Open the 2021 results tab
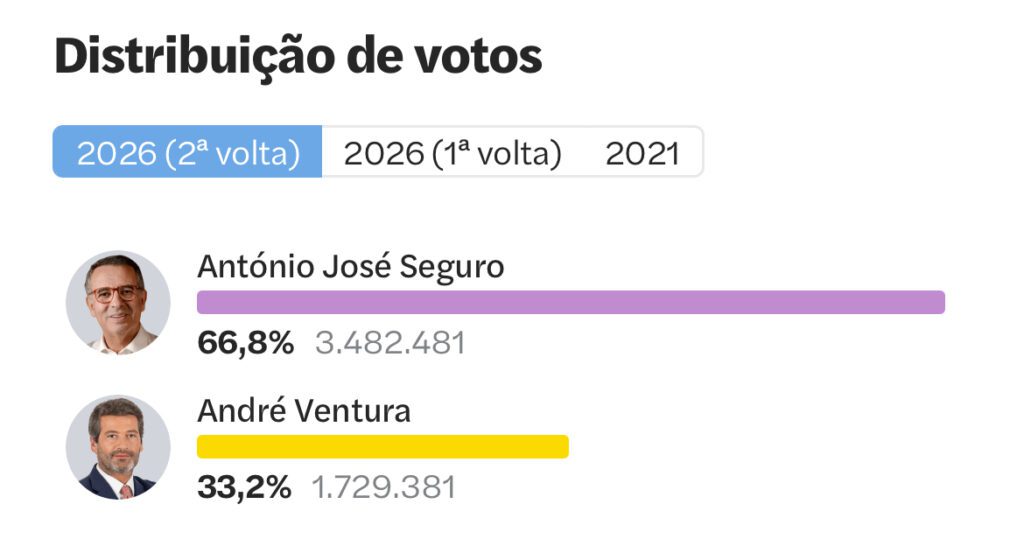The width and height of the screenshot is (1024, 553). tap(642, 153)
